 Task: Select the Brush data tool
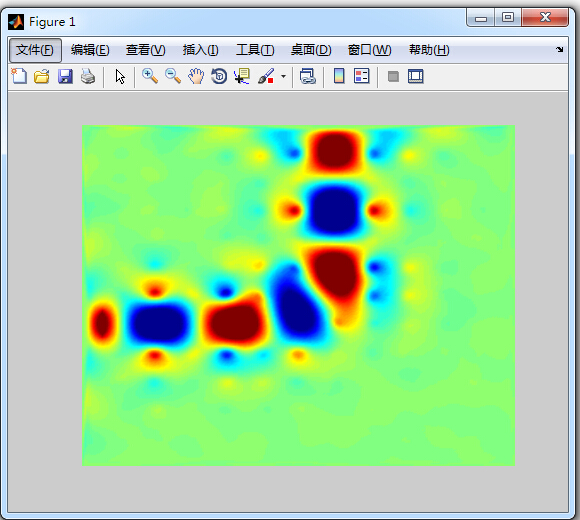click(x=266, y=77)
